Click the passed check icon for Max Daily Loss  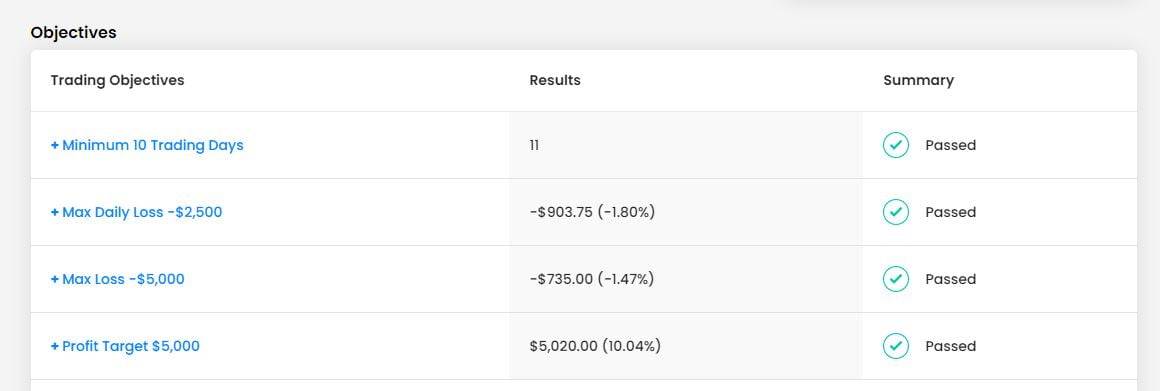[x=895, y=212]
